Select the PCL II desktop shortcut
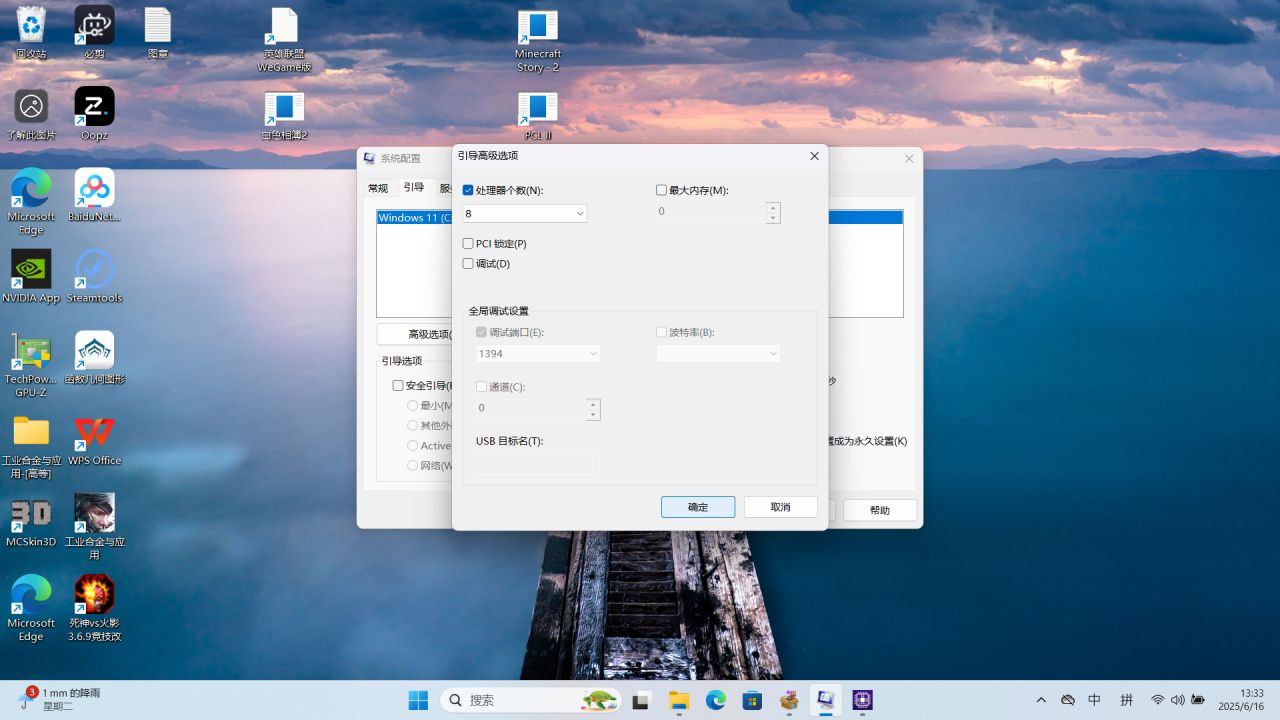The height and width of the screenshot is (720, 1280). pos(538,115)
